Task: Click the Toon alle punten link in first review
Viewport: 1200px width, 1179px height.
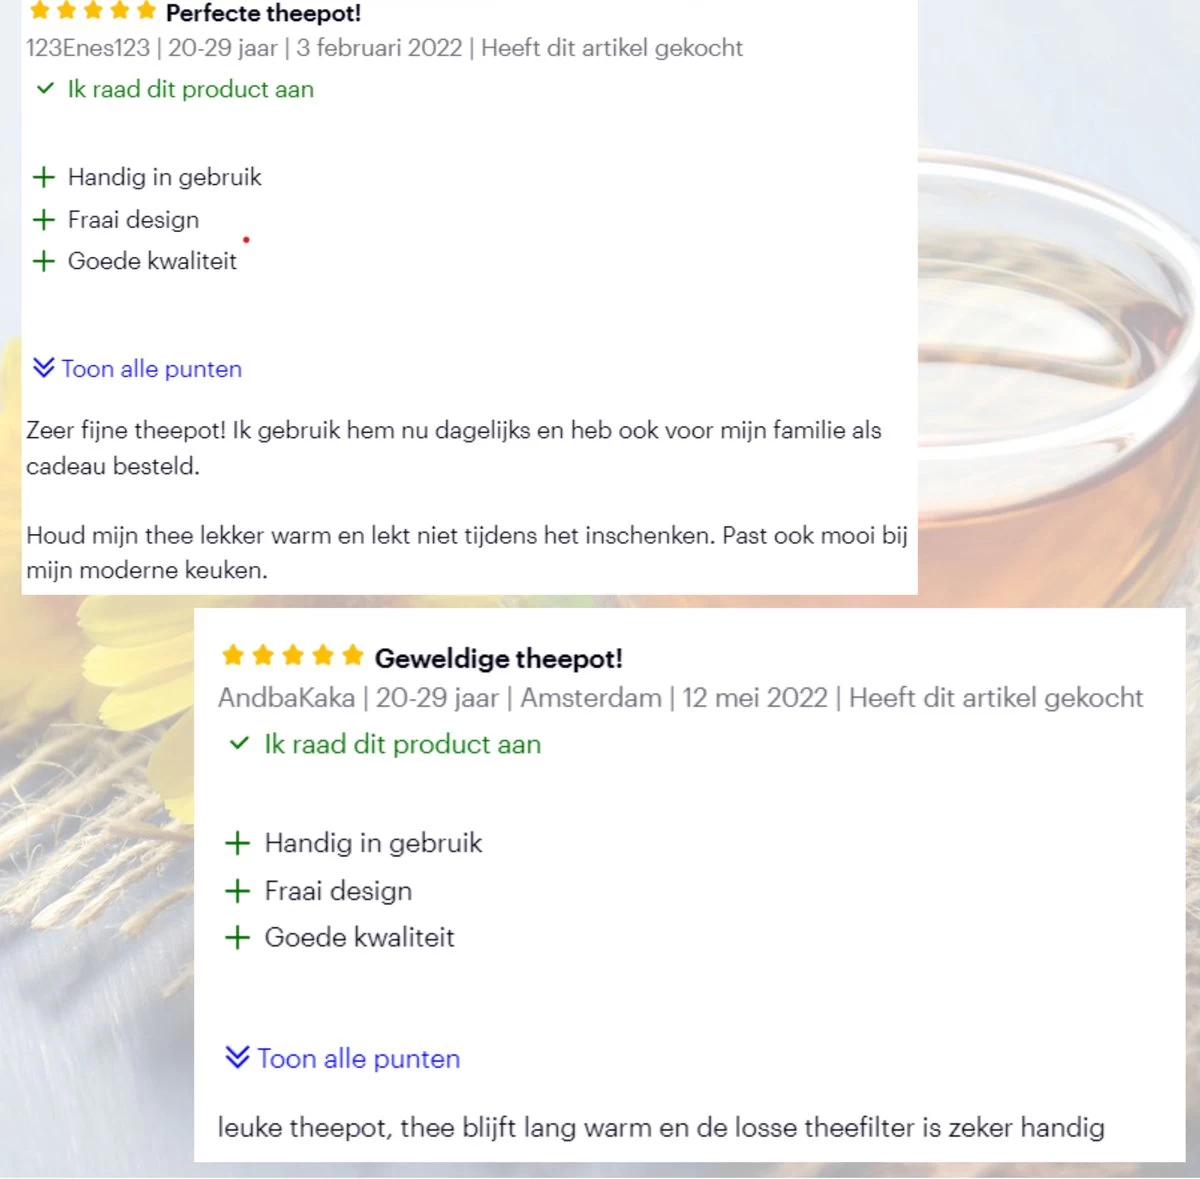Action: tap(151, 369)
